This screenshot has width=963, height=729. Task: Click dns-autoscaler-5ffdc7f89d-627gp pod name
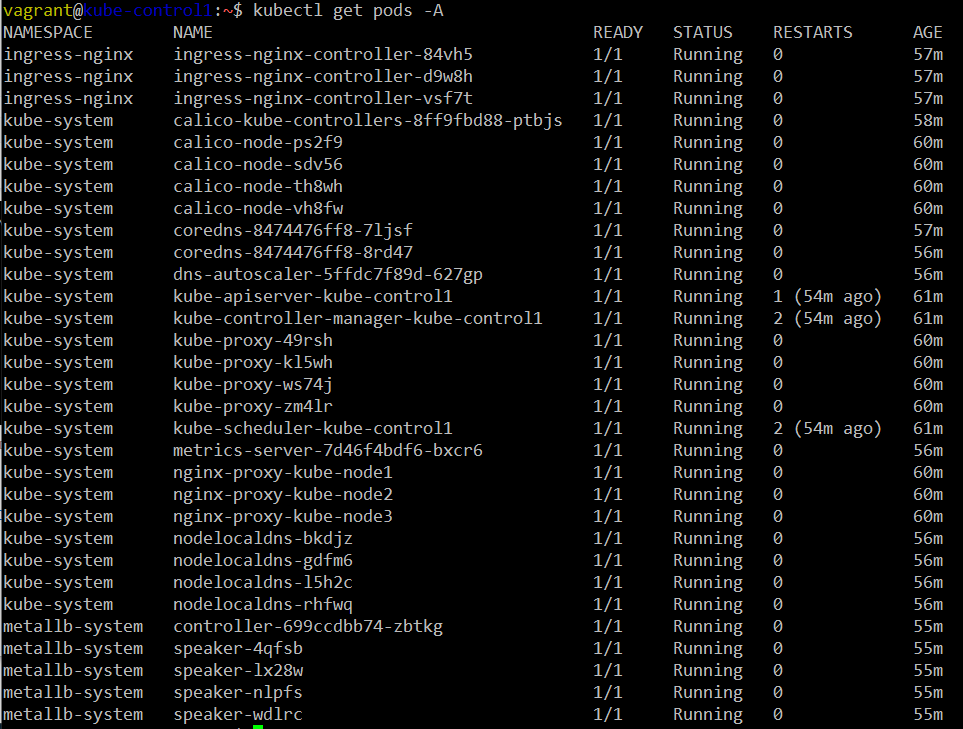click(328, 275)
